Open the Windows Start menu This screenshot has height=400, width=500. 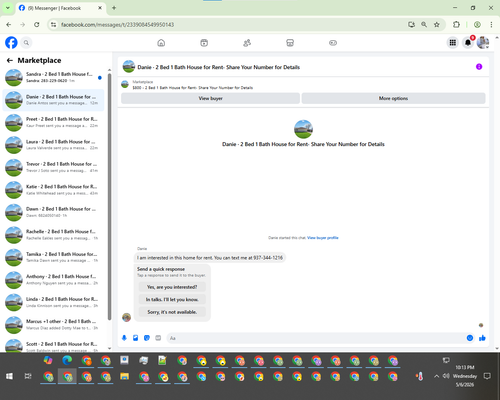(x=10, y=376)
